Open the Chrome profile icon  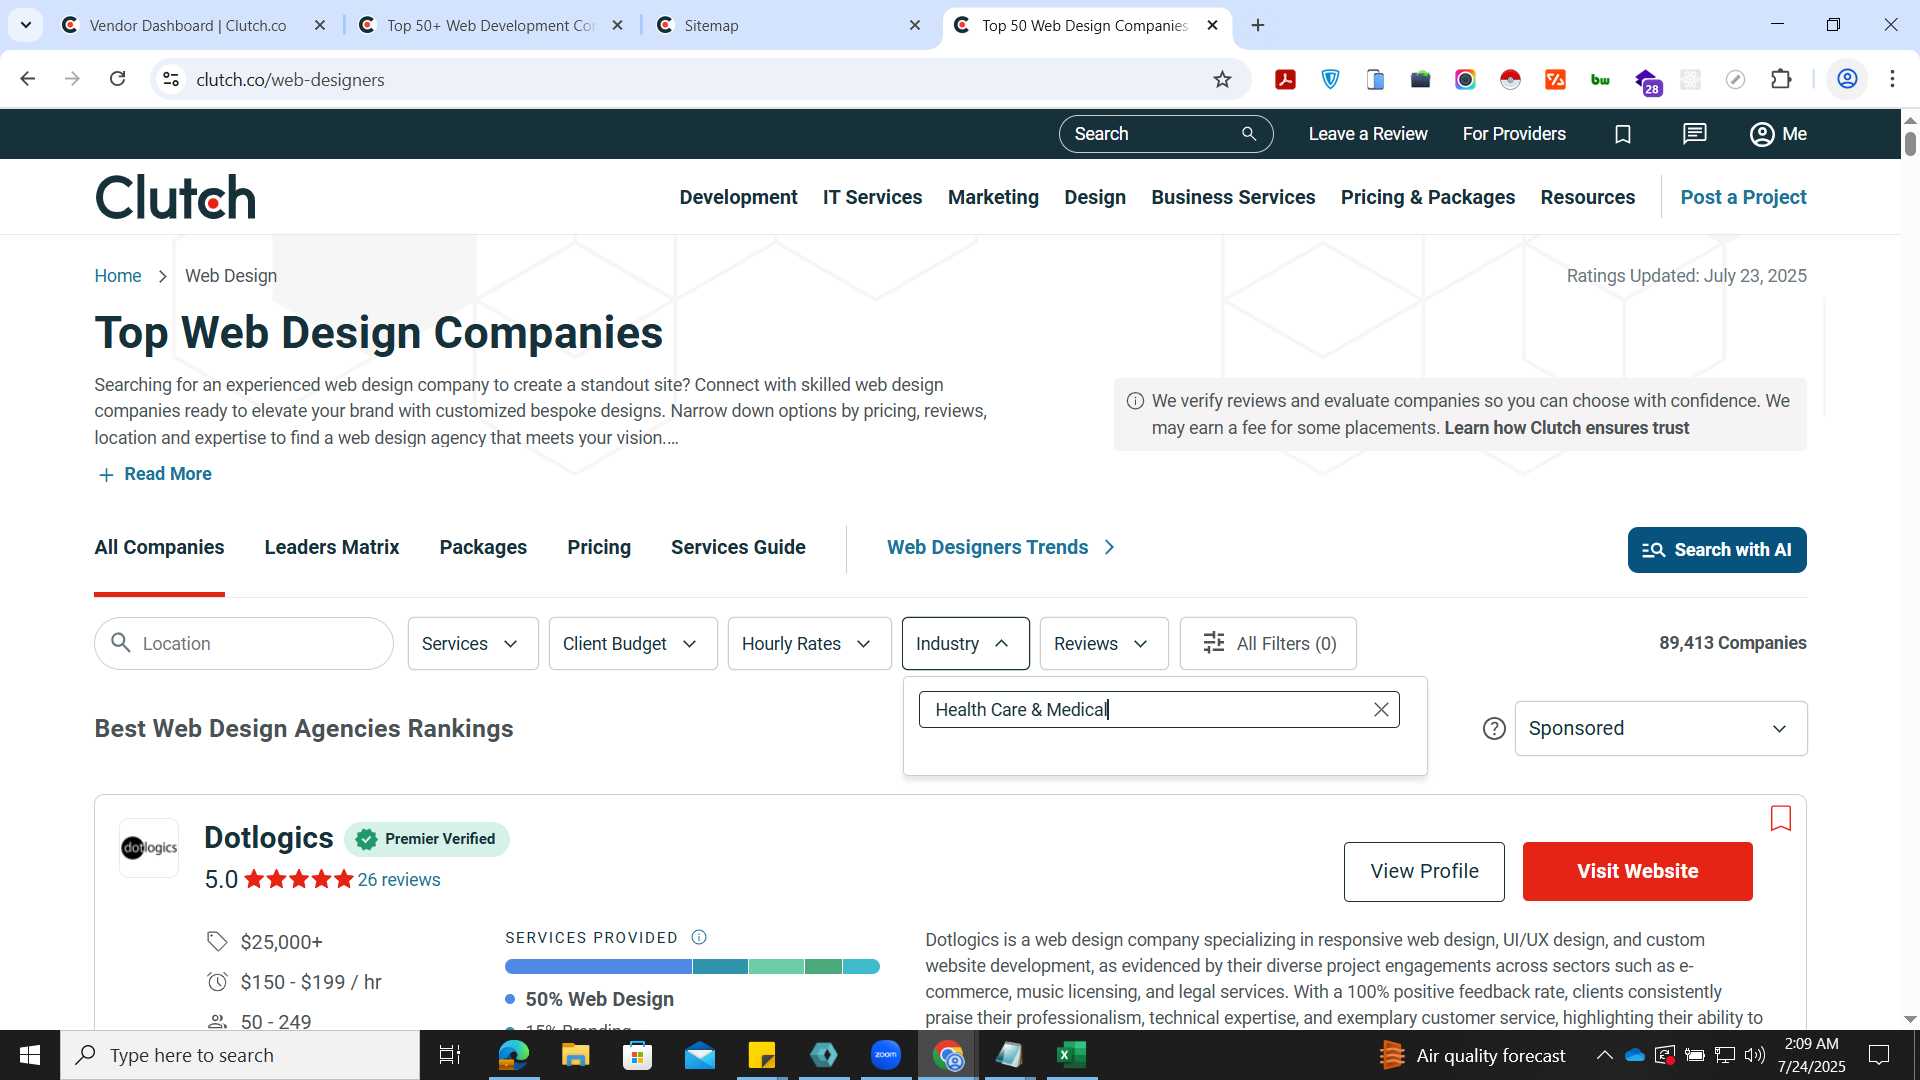pos(1848,79)
